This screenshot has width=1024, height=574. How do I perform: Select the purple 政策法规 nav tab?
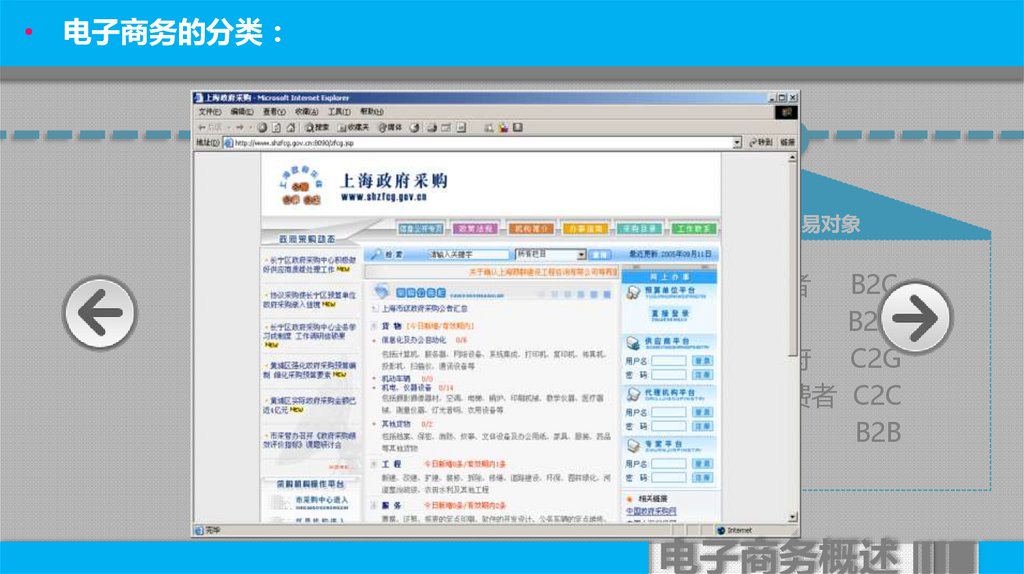475,229
